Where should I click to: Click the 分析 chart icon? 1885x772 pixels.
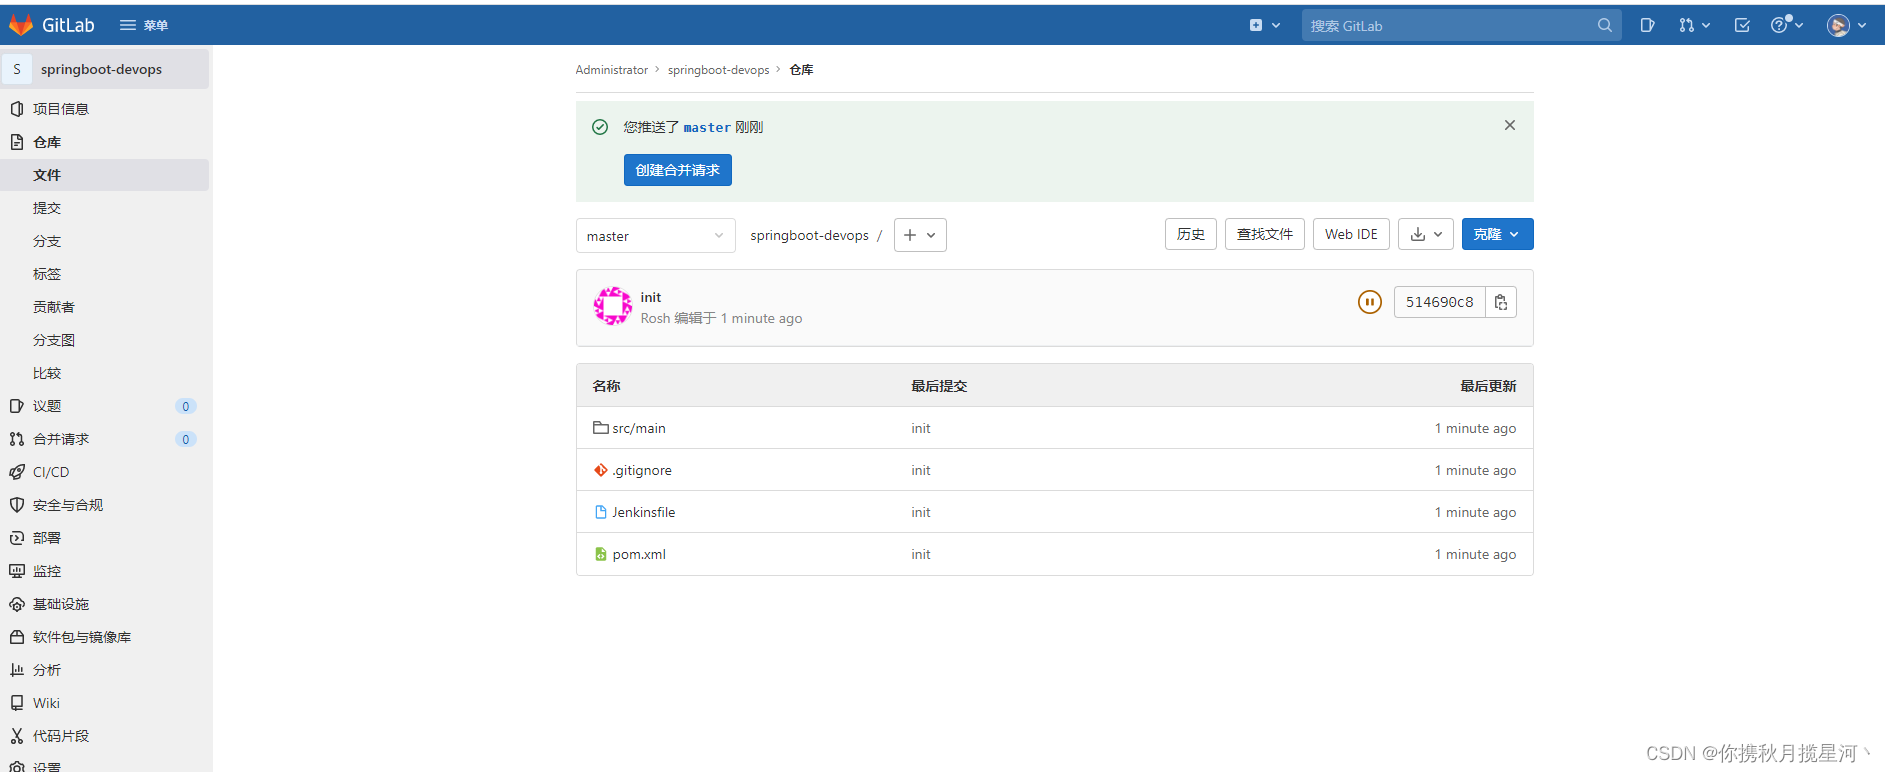(17, 670)
